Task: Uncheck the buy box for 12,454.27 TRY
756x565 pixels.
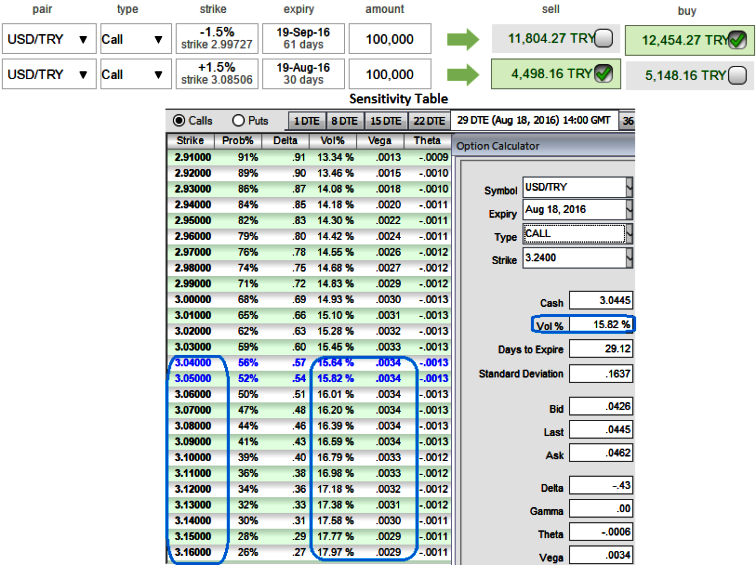Action: coord(737,41)
